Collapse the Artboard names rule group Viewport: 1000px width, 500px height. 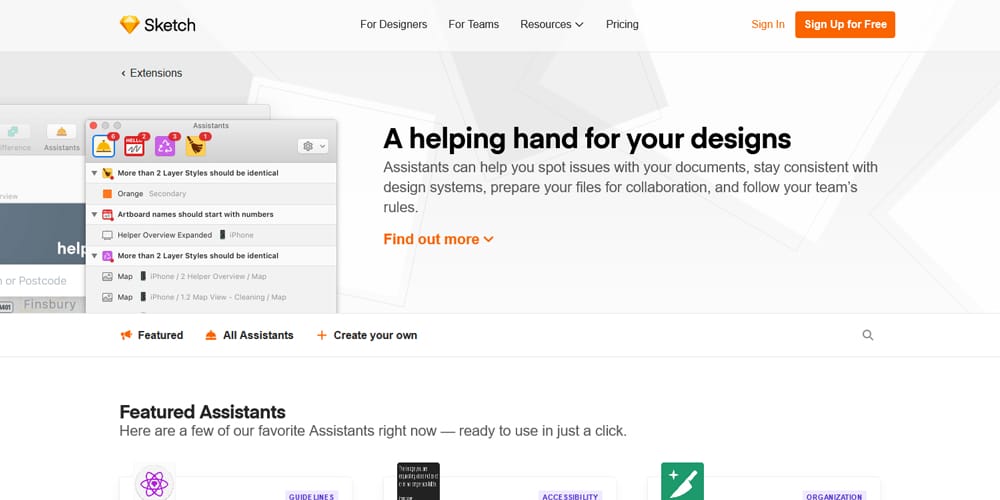(x=95, y=214)
